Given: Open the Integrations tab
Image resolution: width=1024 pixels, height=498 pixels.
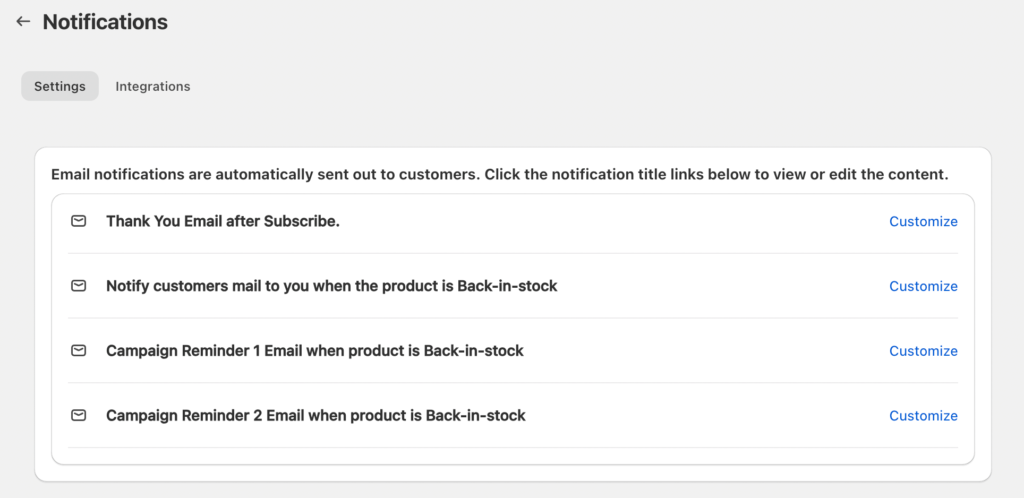Looking at the screenshot, I should point(153,86).
